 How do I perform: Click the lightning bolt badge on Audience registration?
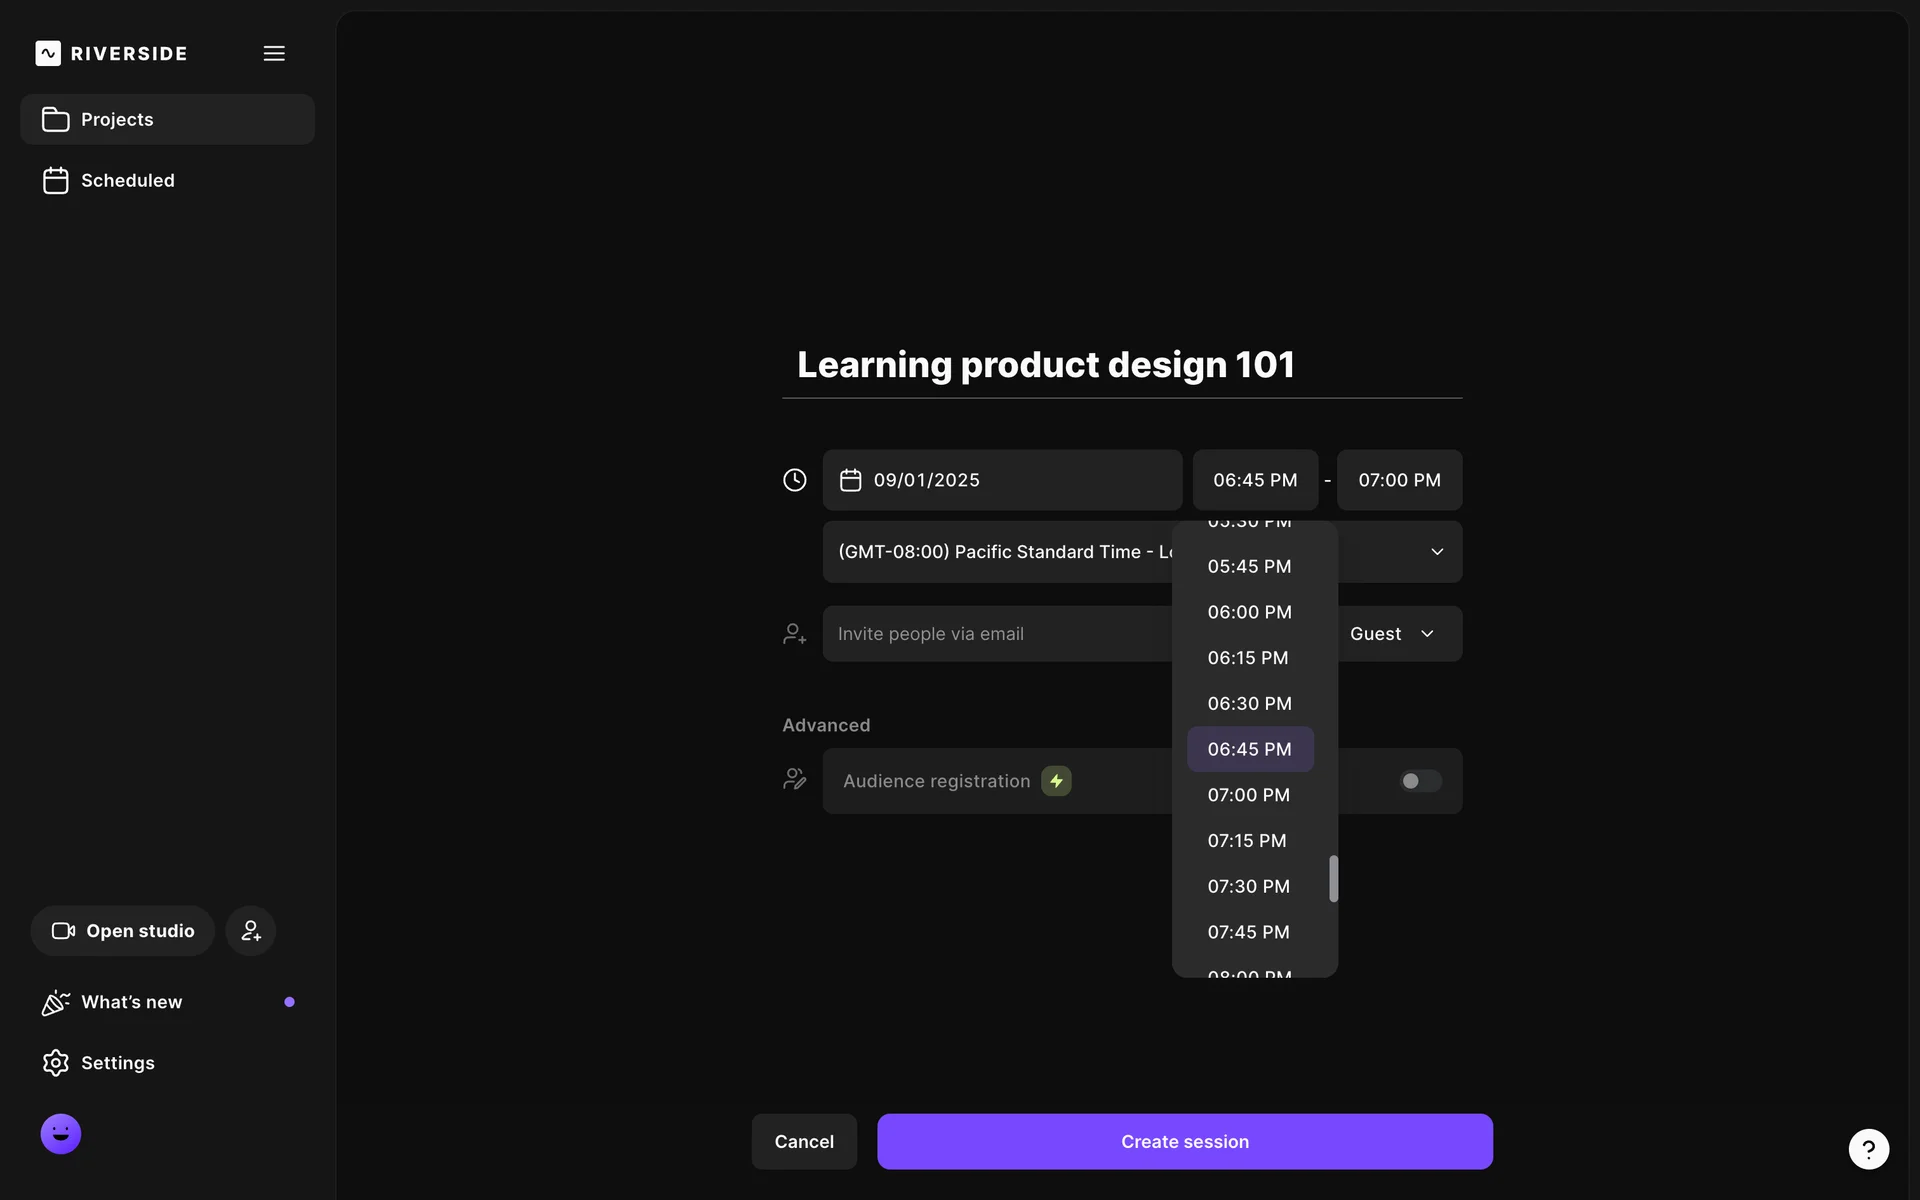point(1056,781)
